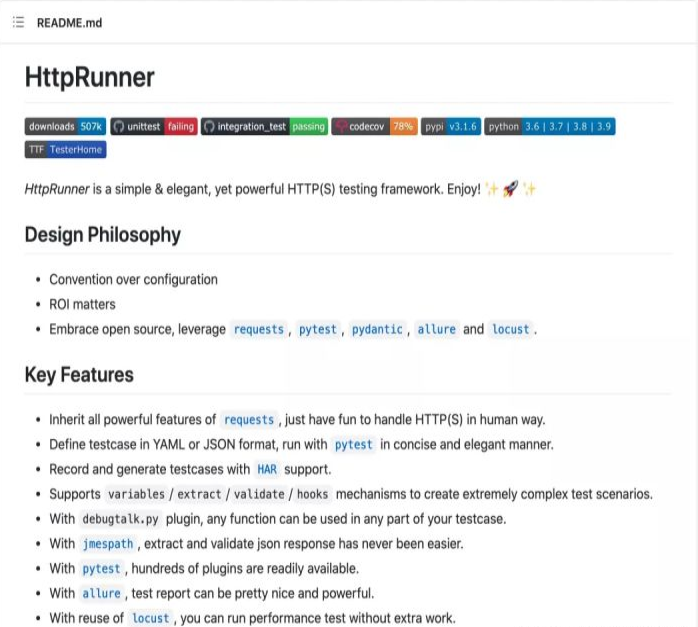Click the Design Philosophy heading

[x=103, y=235]
